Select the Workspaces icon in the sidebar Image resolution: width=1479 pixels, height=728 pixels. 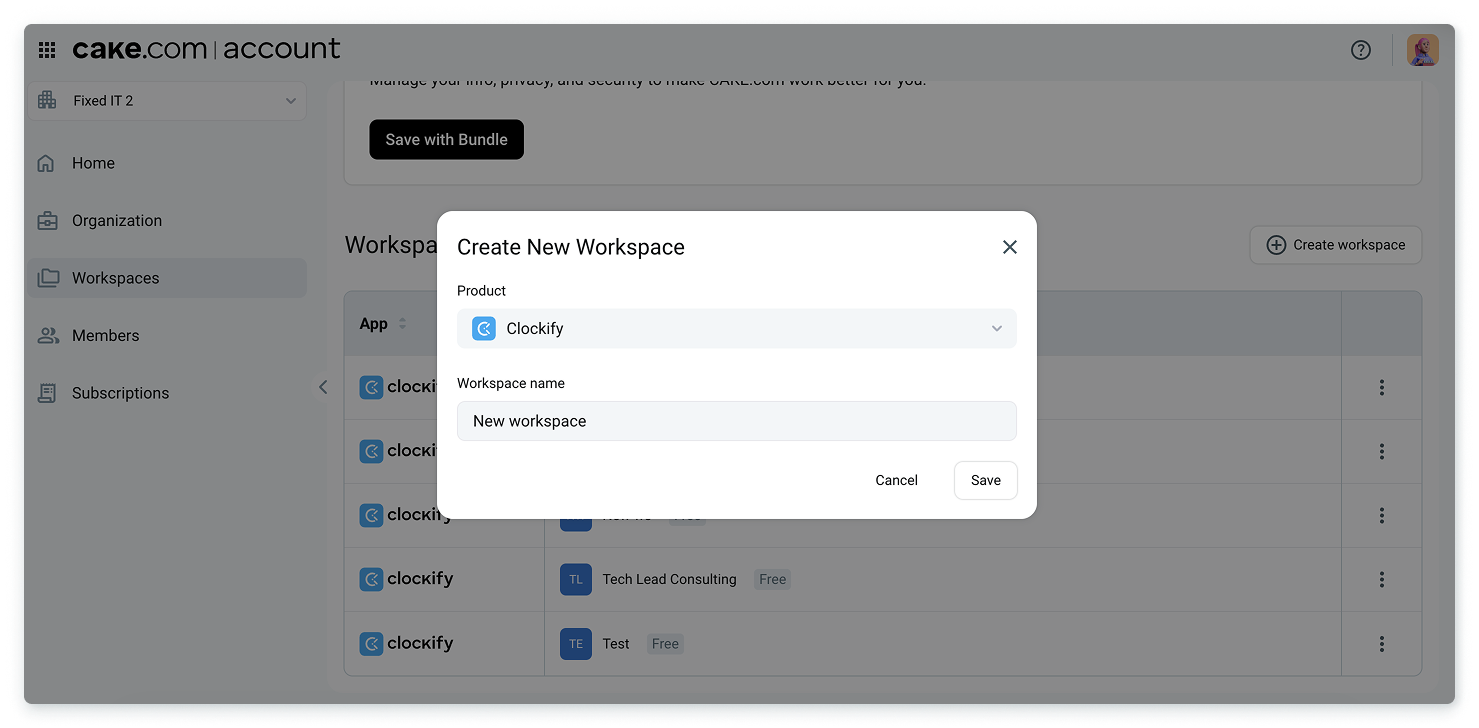(x=47, y=277)
